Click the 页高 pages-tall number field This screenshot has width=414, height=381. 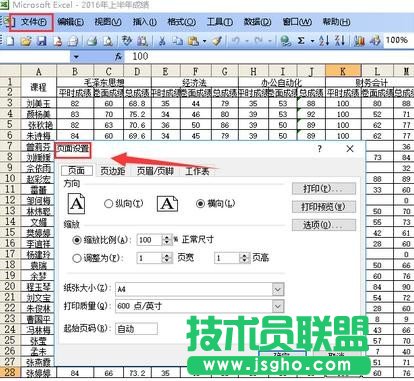[x=226, y=258]
